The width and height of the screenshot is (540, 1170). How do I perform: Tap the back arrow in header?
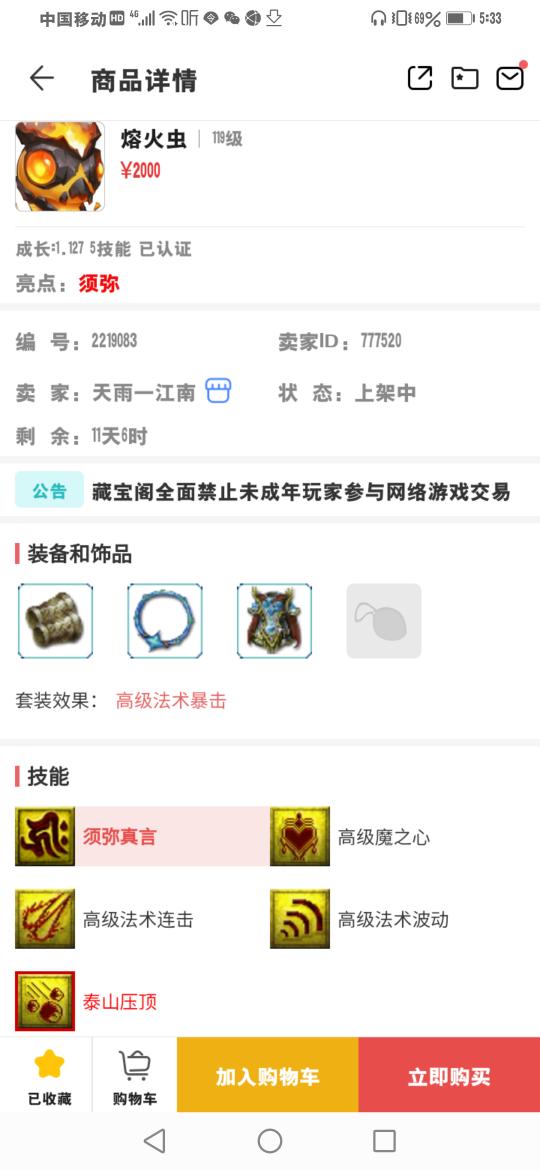tap(42, 78)
